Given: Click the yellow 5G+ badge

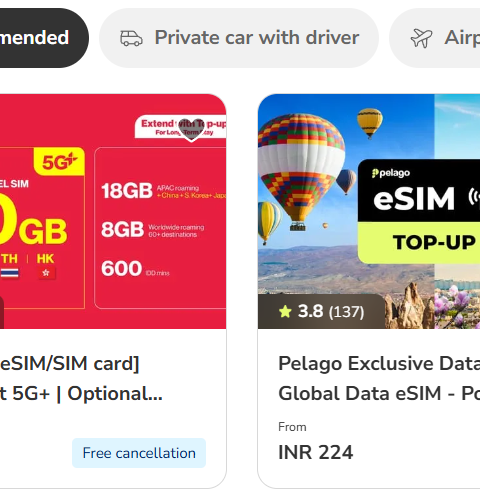Looking at the screenshot, I should pyautogui.click(x=59, y=162).
